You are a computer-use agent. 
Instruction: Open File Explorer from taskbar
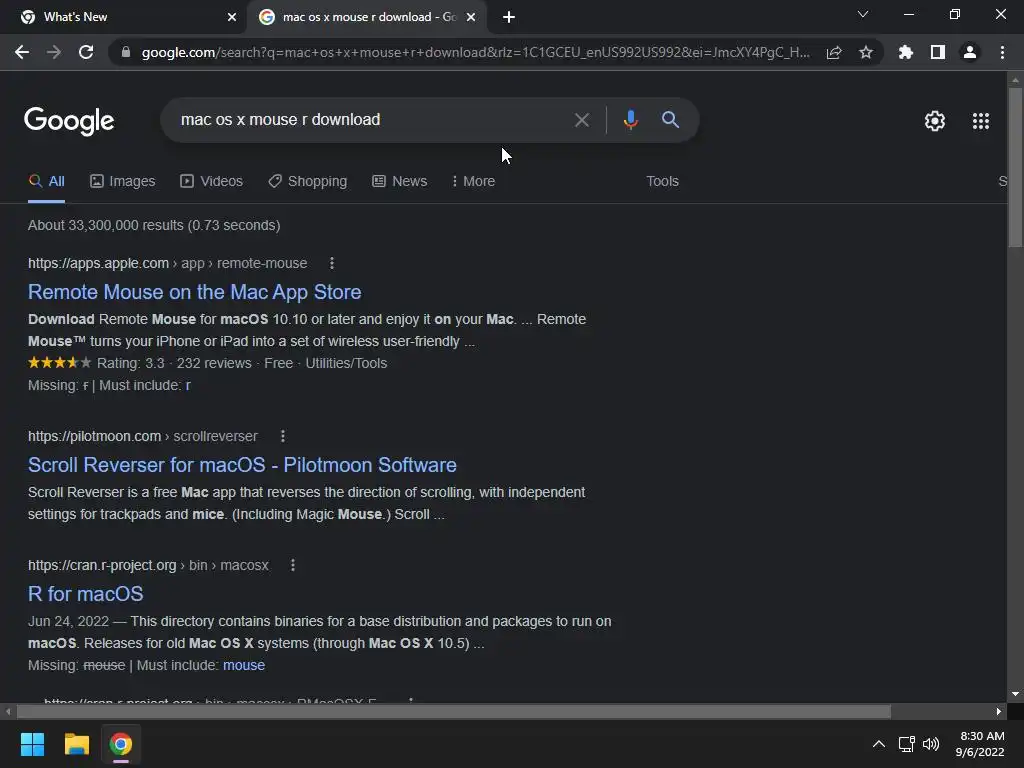[76, 744]
